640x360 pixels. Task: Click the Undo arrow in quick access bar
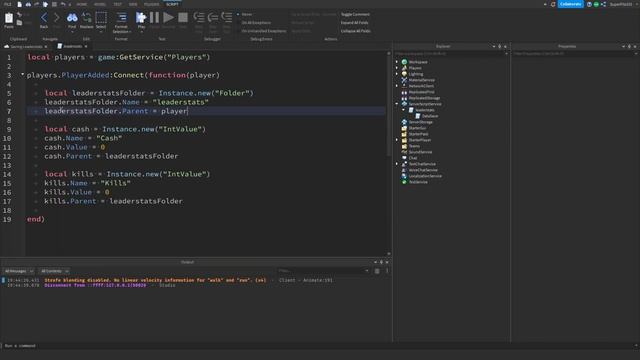(x=63, y=4)
